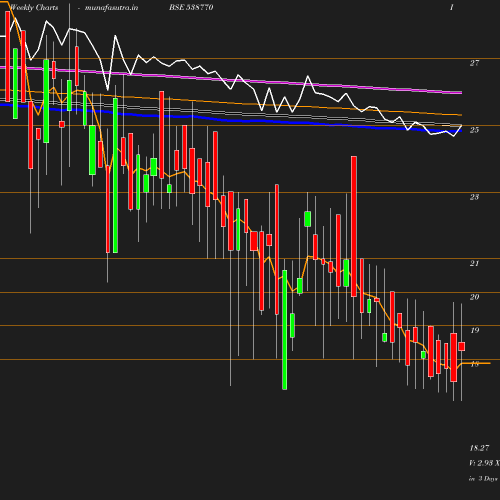Click the price axis label 27
Viewport: 500px width, 500px height.
[x=474, y=63]
